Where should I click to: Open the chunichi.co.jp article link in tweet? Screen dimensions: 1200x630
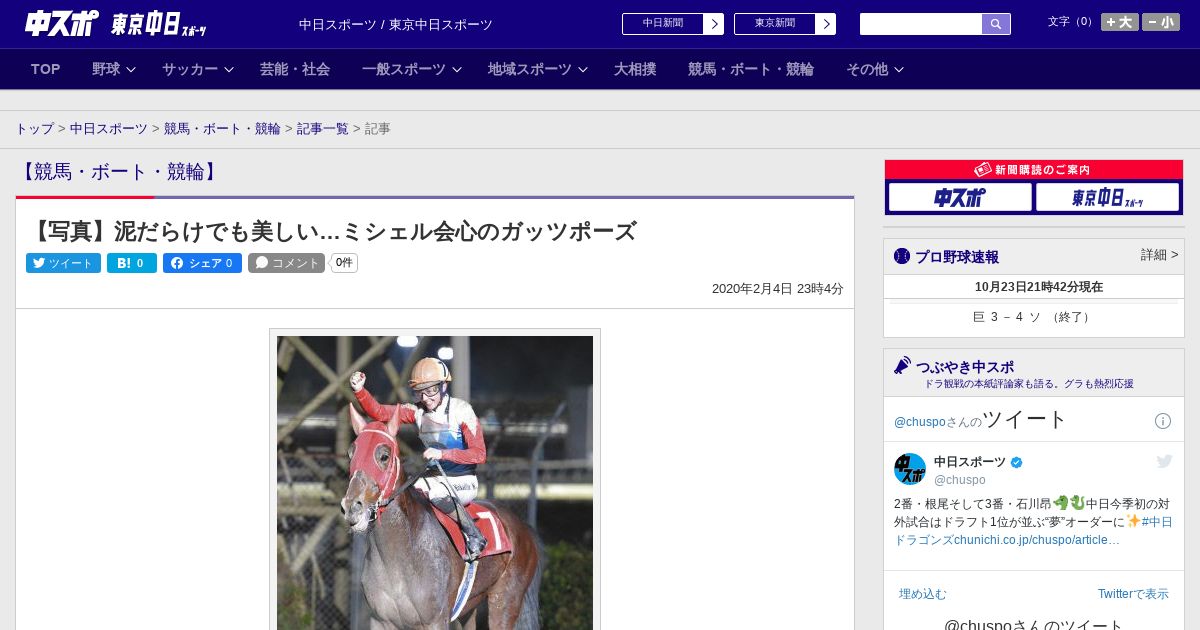pyautogui.click(x=1037, y=540)
